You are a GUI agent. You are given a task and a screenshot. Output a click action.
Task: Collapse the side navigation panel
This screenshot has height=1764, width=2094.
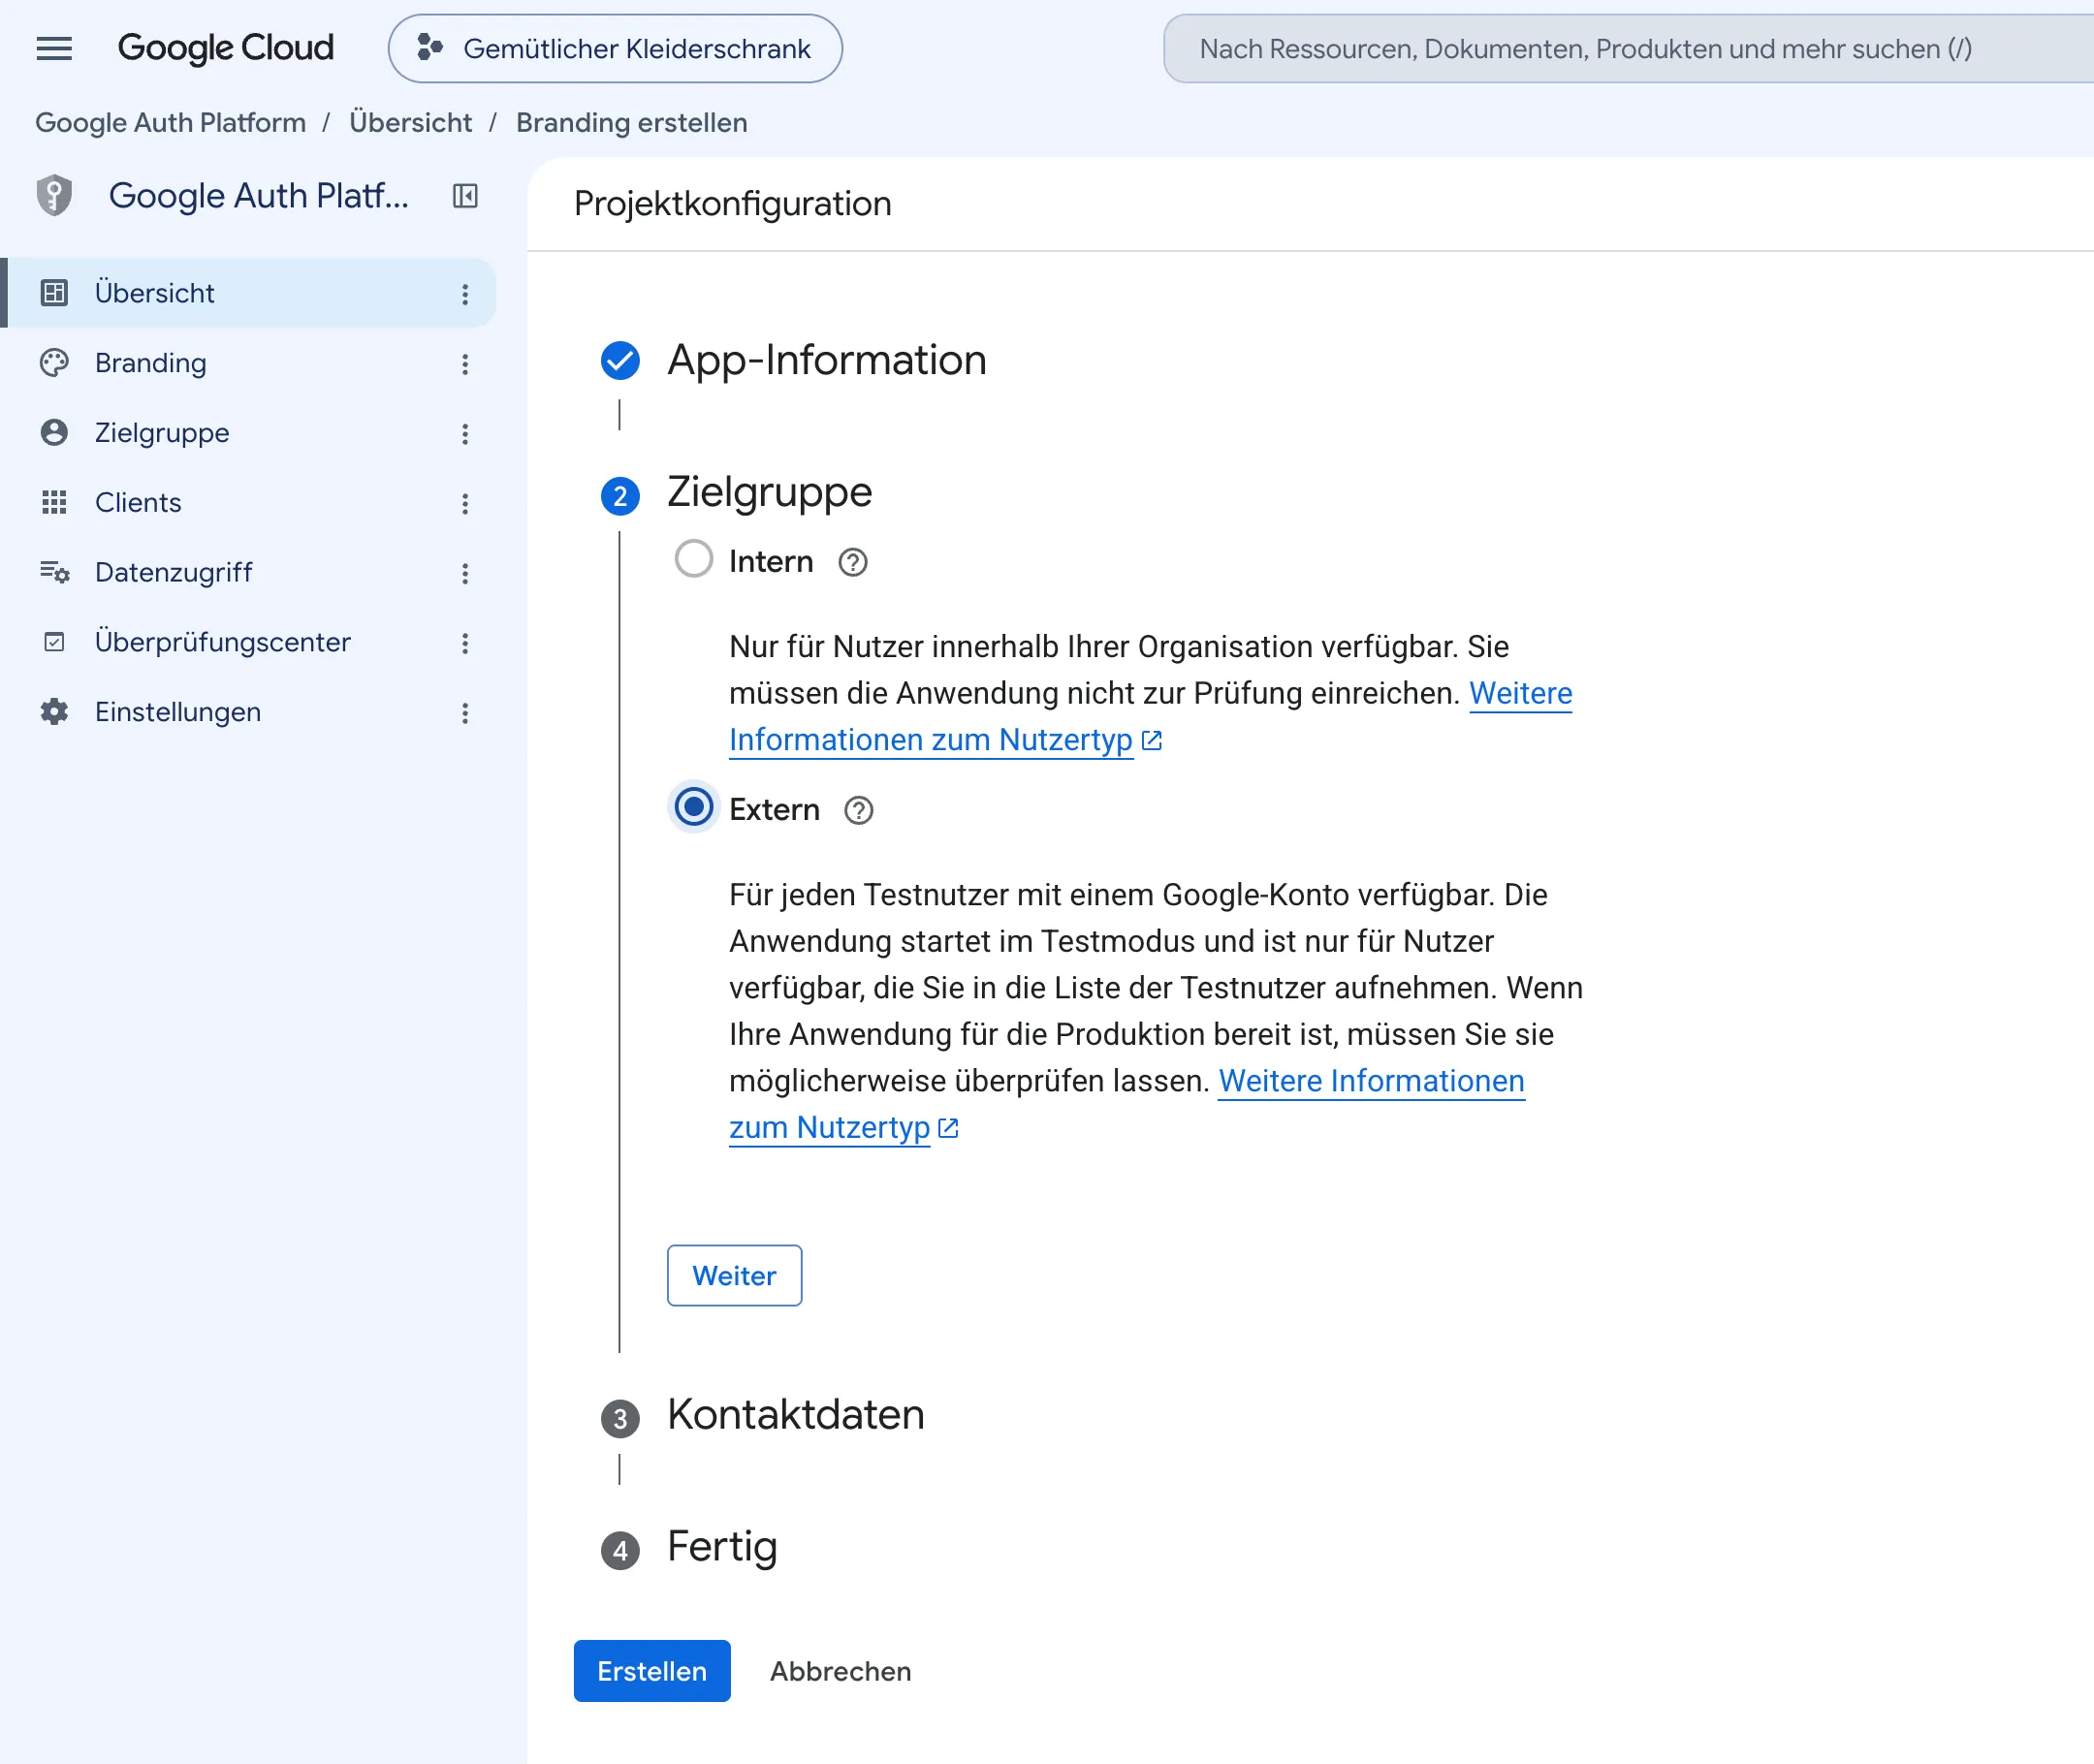pyautogui.click(x=465, y=195)
